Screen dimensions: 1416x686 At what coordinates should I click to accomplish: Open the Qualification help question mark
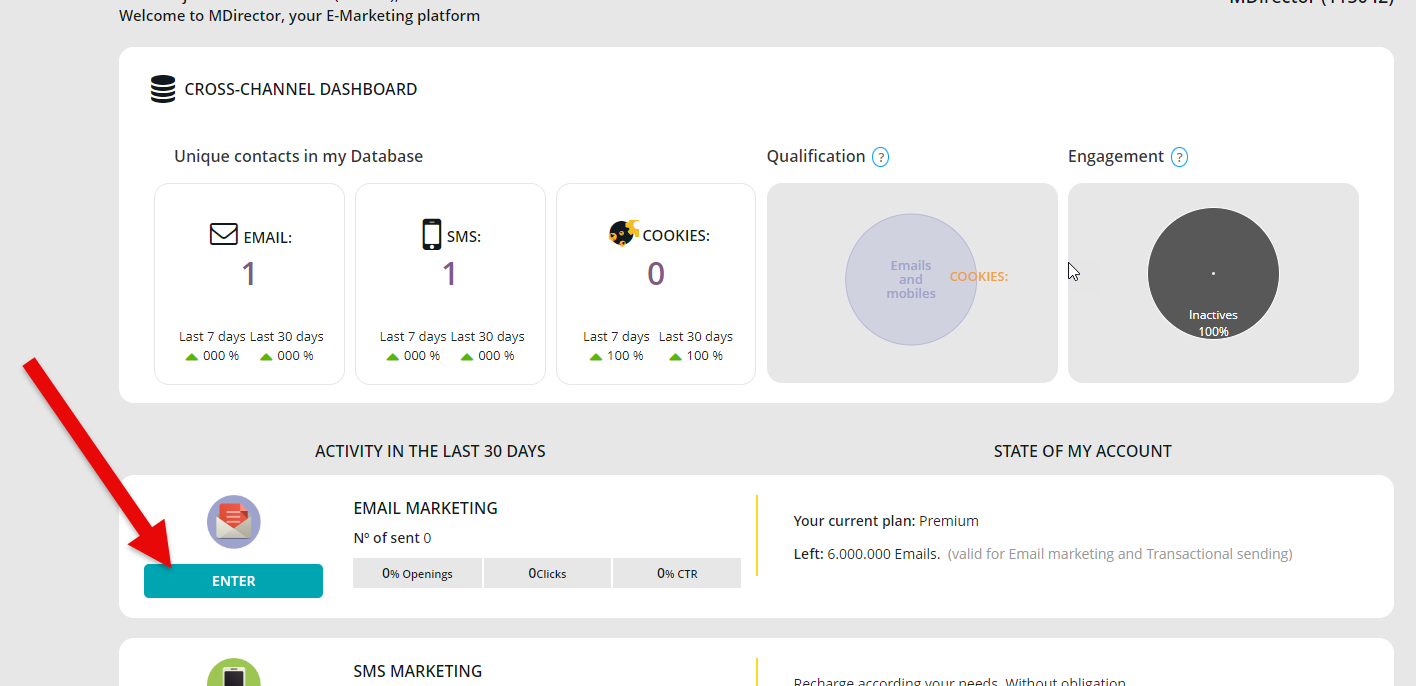880,157
